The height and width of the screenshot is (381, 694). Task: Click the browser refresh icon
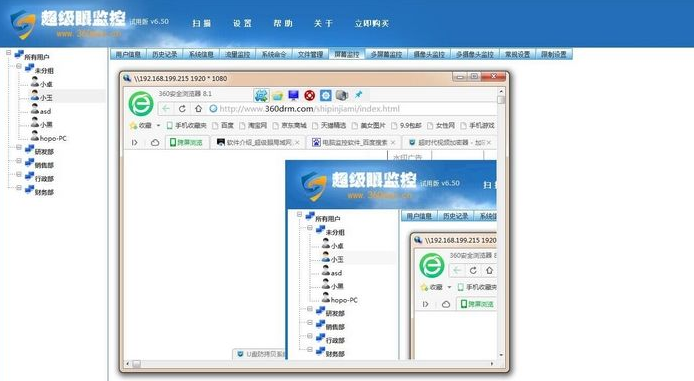[x=182, y=108]
